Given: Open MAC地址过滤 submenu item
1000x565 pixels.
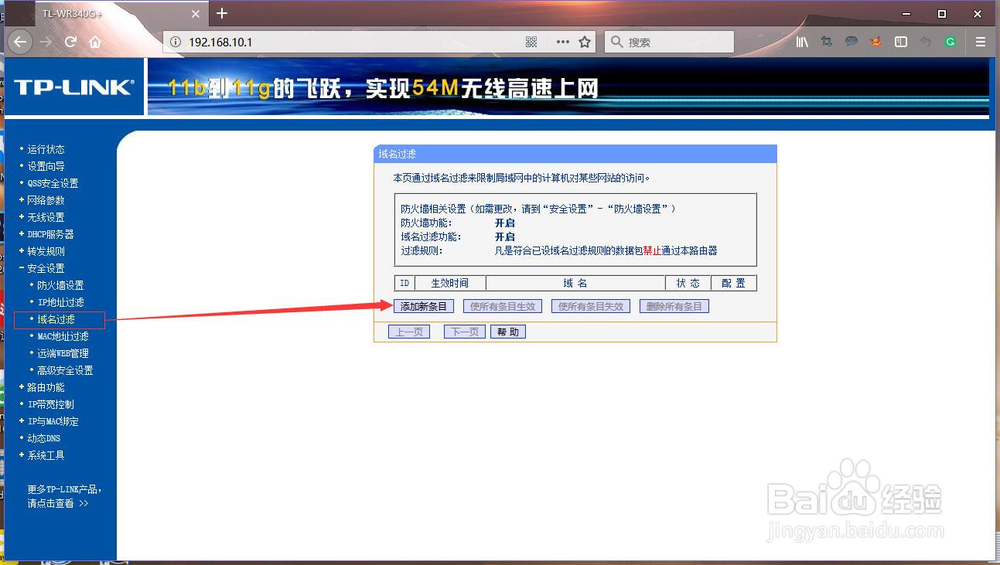Looking at the screenshot, I should click(62, 337).
